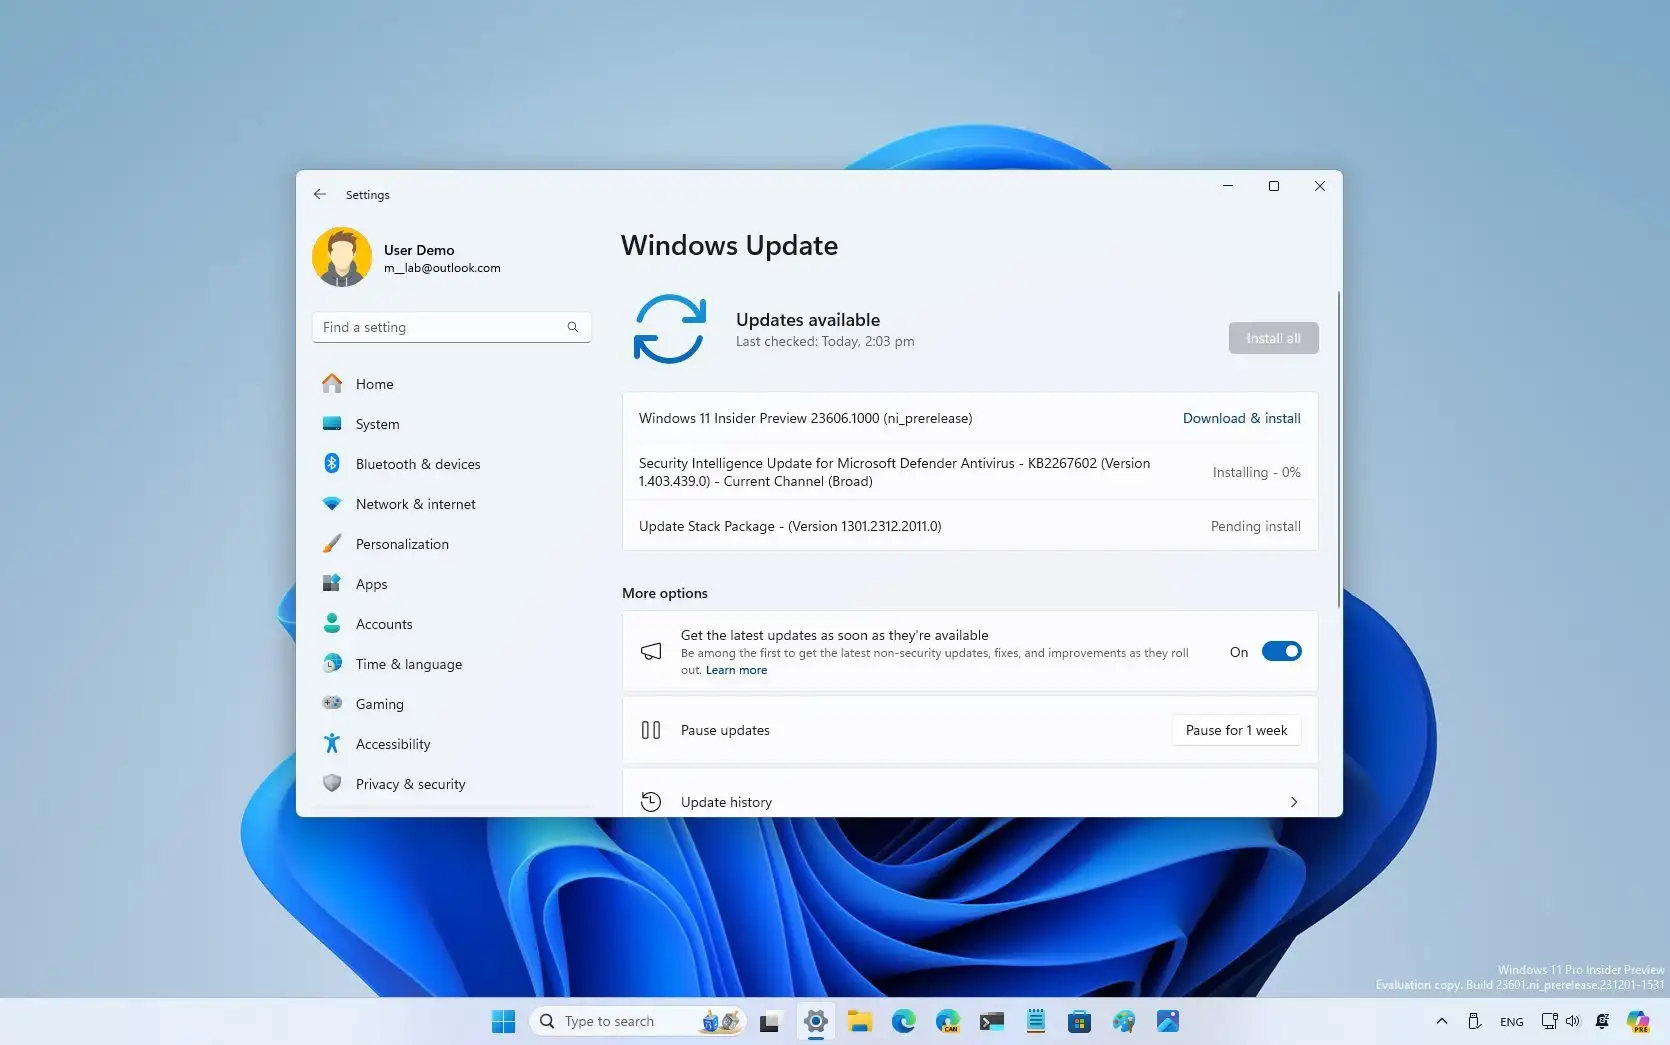This screenshot has height=1045, width=1670.
Task: Open Bluetooth & devices settings in sidebar
Action: tap(333, 463)
